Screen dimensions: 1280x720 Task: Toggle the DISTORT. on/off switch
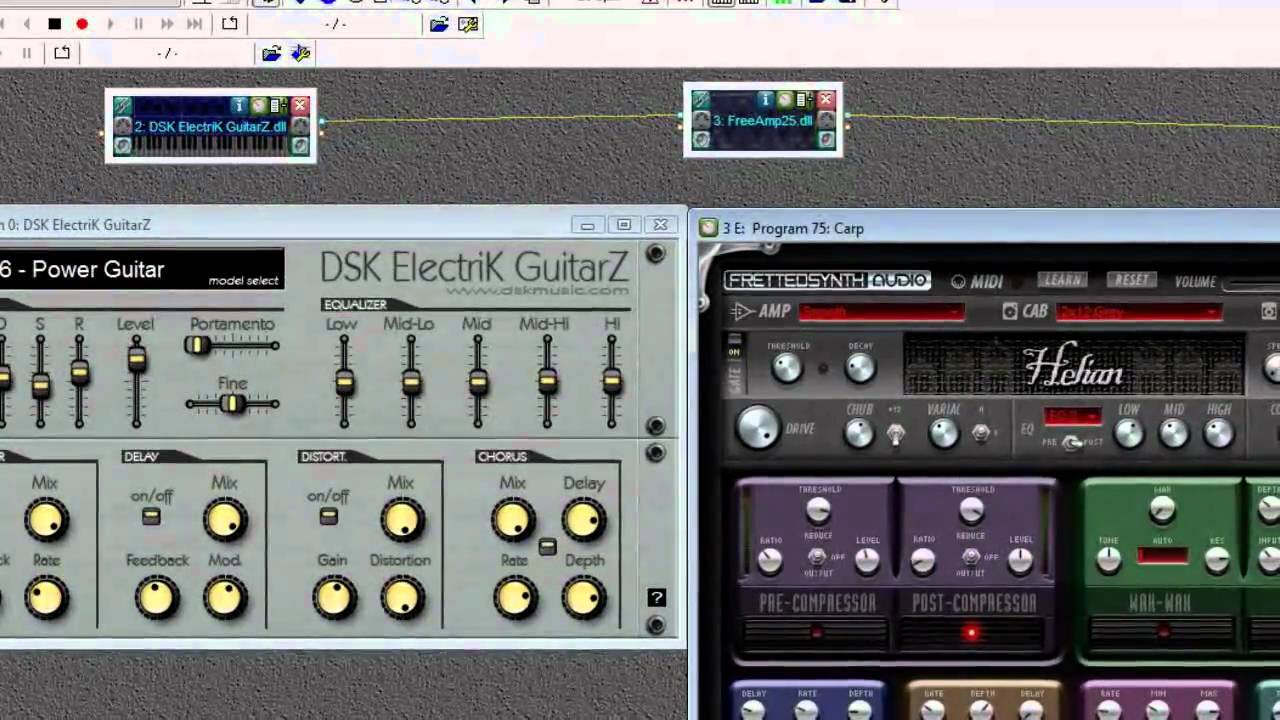(x=328, y=516)
